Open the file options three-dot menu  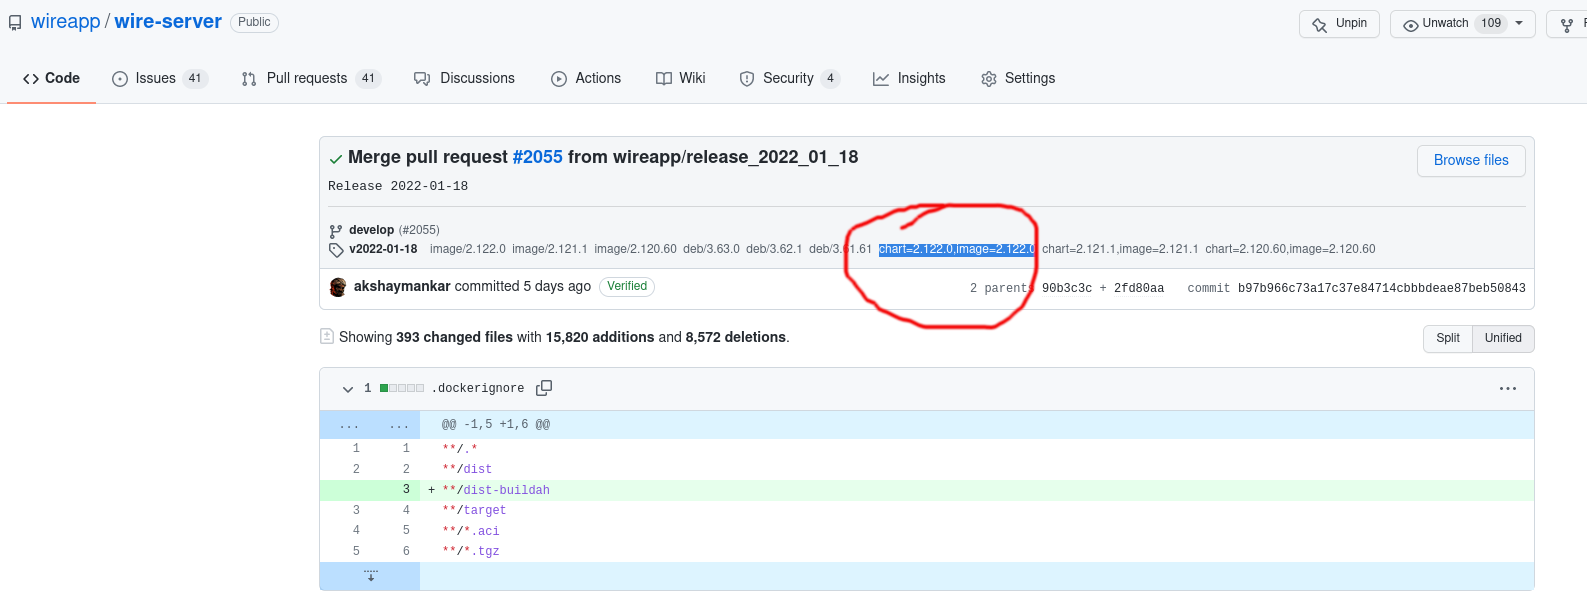pos(1507,388)
